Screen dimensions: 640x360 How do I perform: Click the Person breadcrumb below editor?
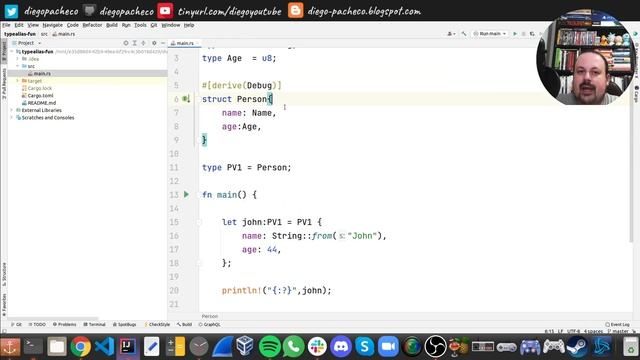pos(210,316)
